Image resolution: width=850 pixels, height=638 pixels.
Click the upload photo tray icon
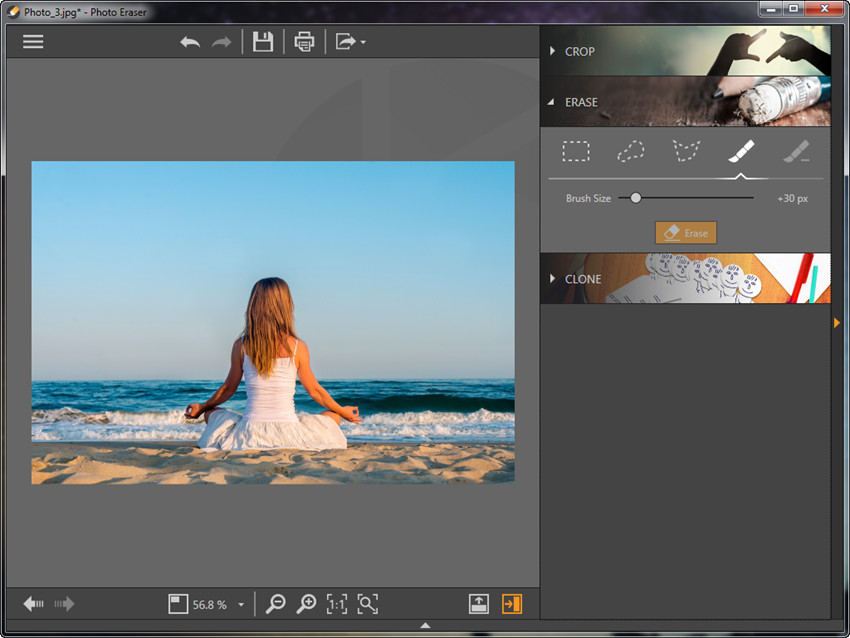tap(479, 604)
